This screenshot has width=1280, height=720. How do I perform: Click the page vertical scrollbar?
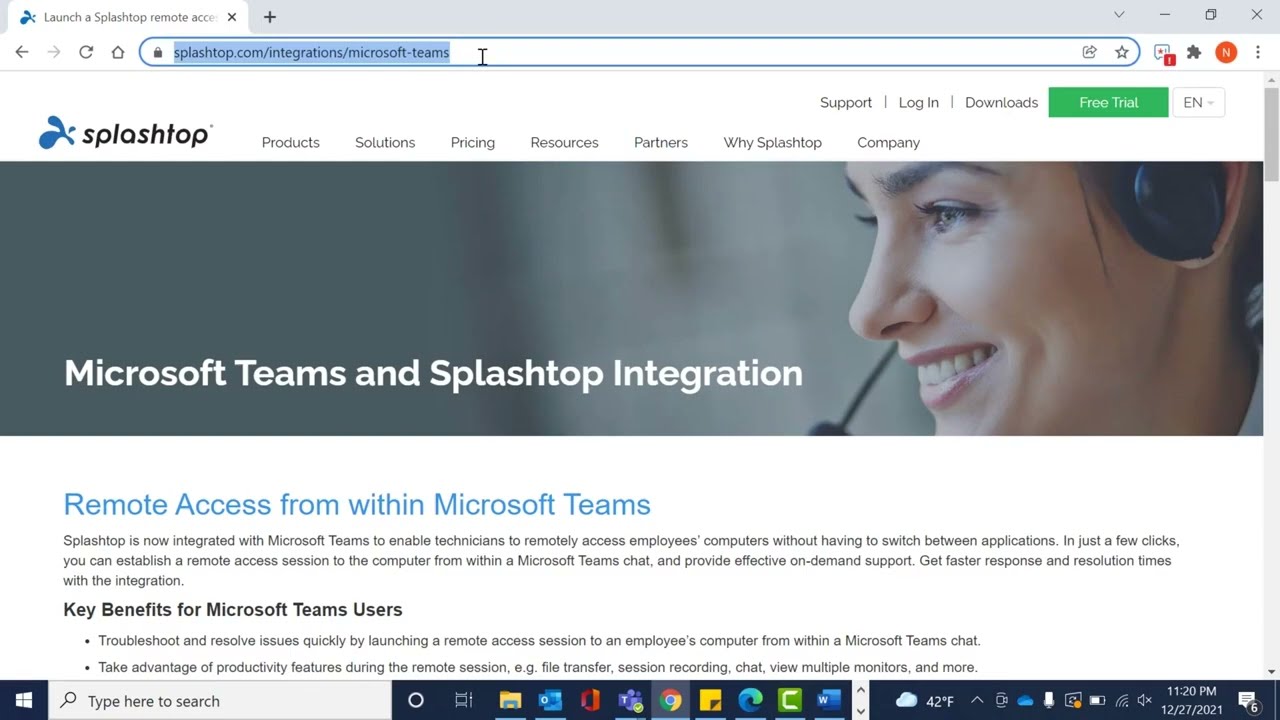(x=1272, y=135)
